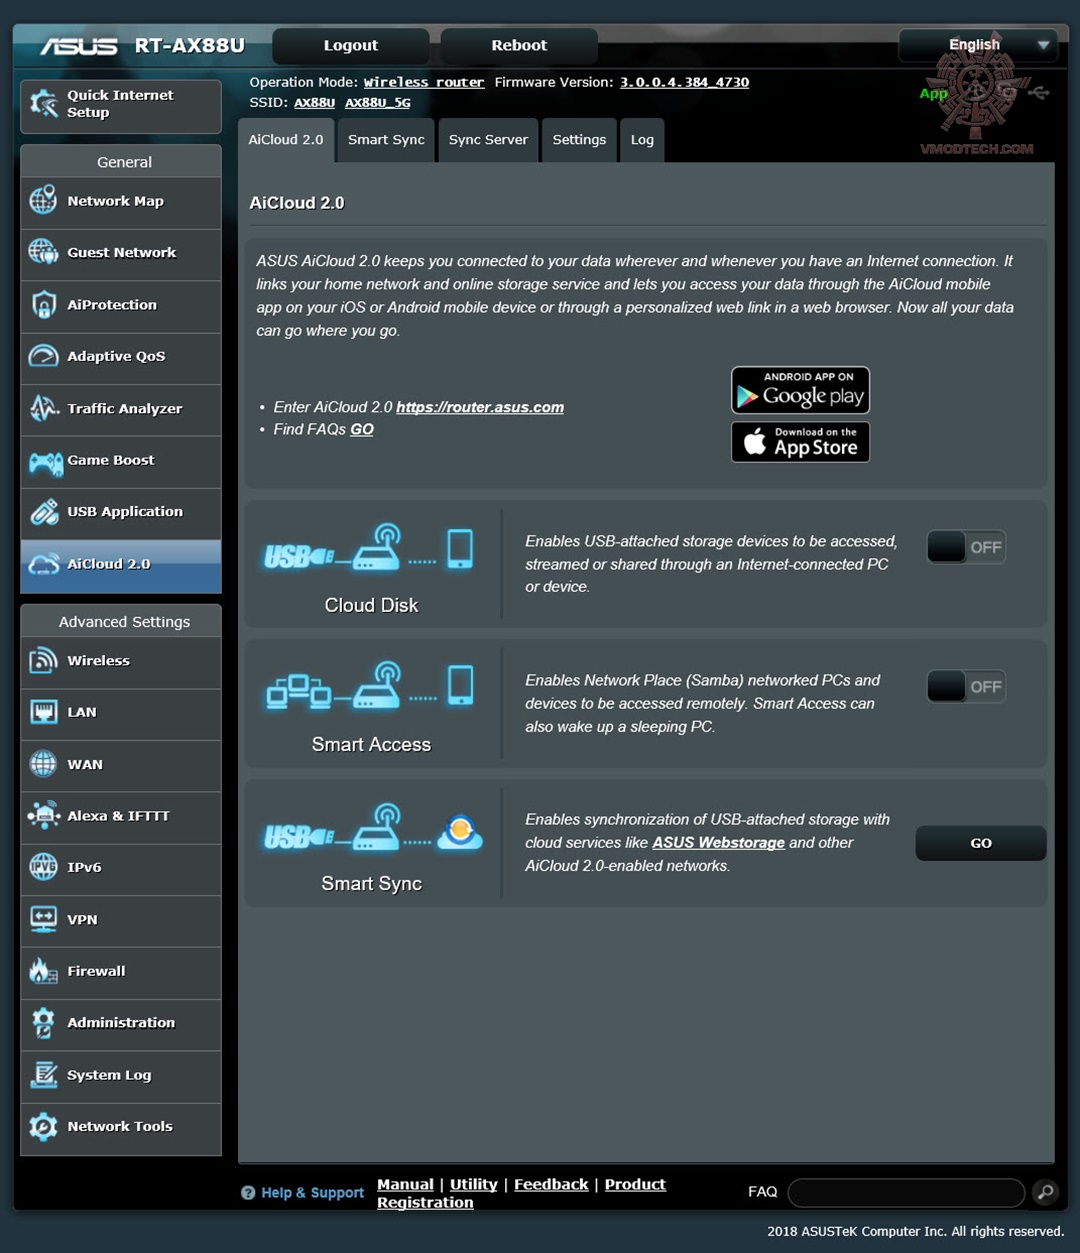Image resolution: width=1080 pixels, height=1253 pixels.
Task: Open the App Store download badge
Action: (801, 442)
